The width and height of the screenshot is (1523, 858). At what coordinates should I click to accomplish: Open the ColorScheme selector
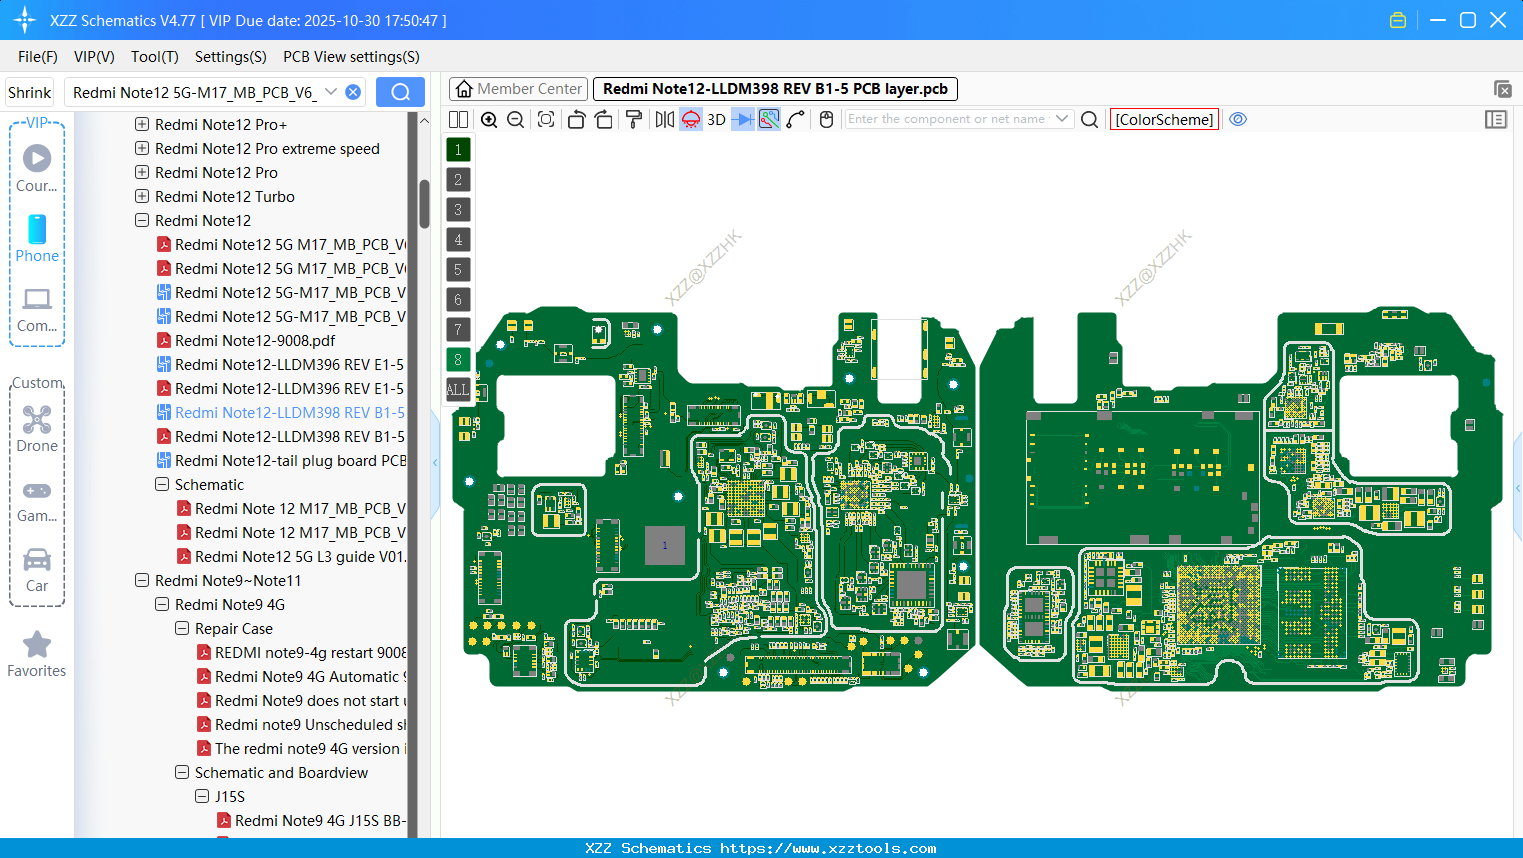coord(1163,119)
